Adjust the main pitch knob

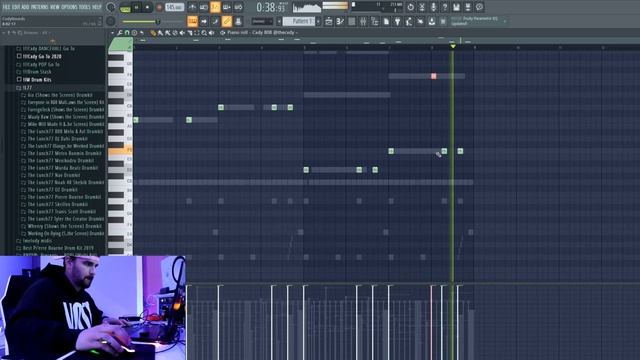[111, 21]
